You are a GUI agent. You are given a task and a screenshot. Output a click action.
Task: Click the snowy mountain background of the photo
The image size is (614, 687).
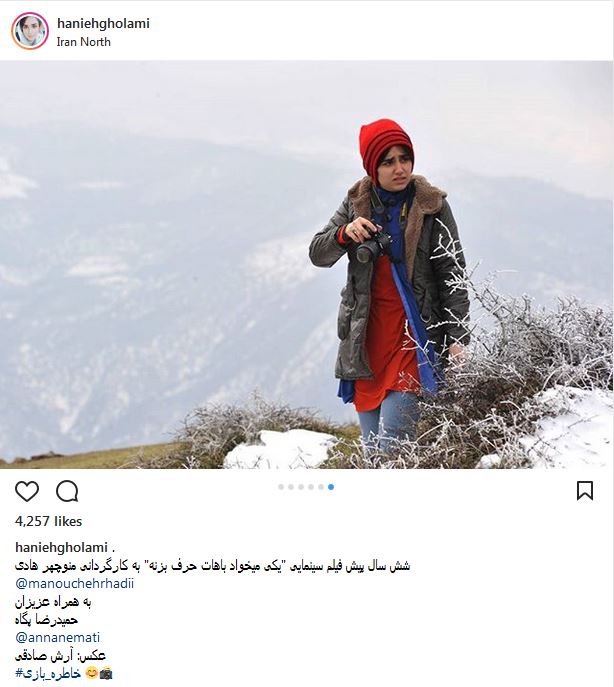pos(153,263)
